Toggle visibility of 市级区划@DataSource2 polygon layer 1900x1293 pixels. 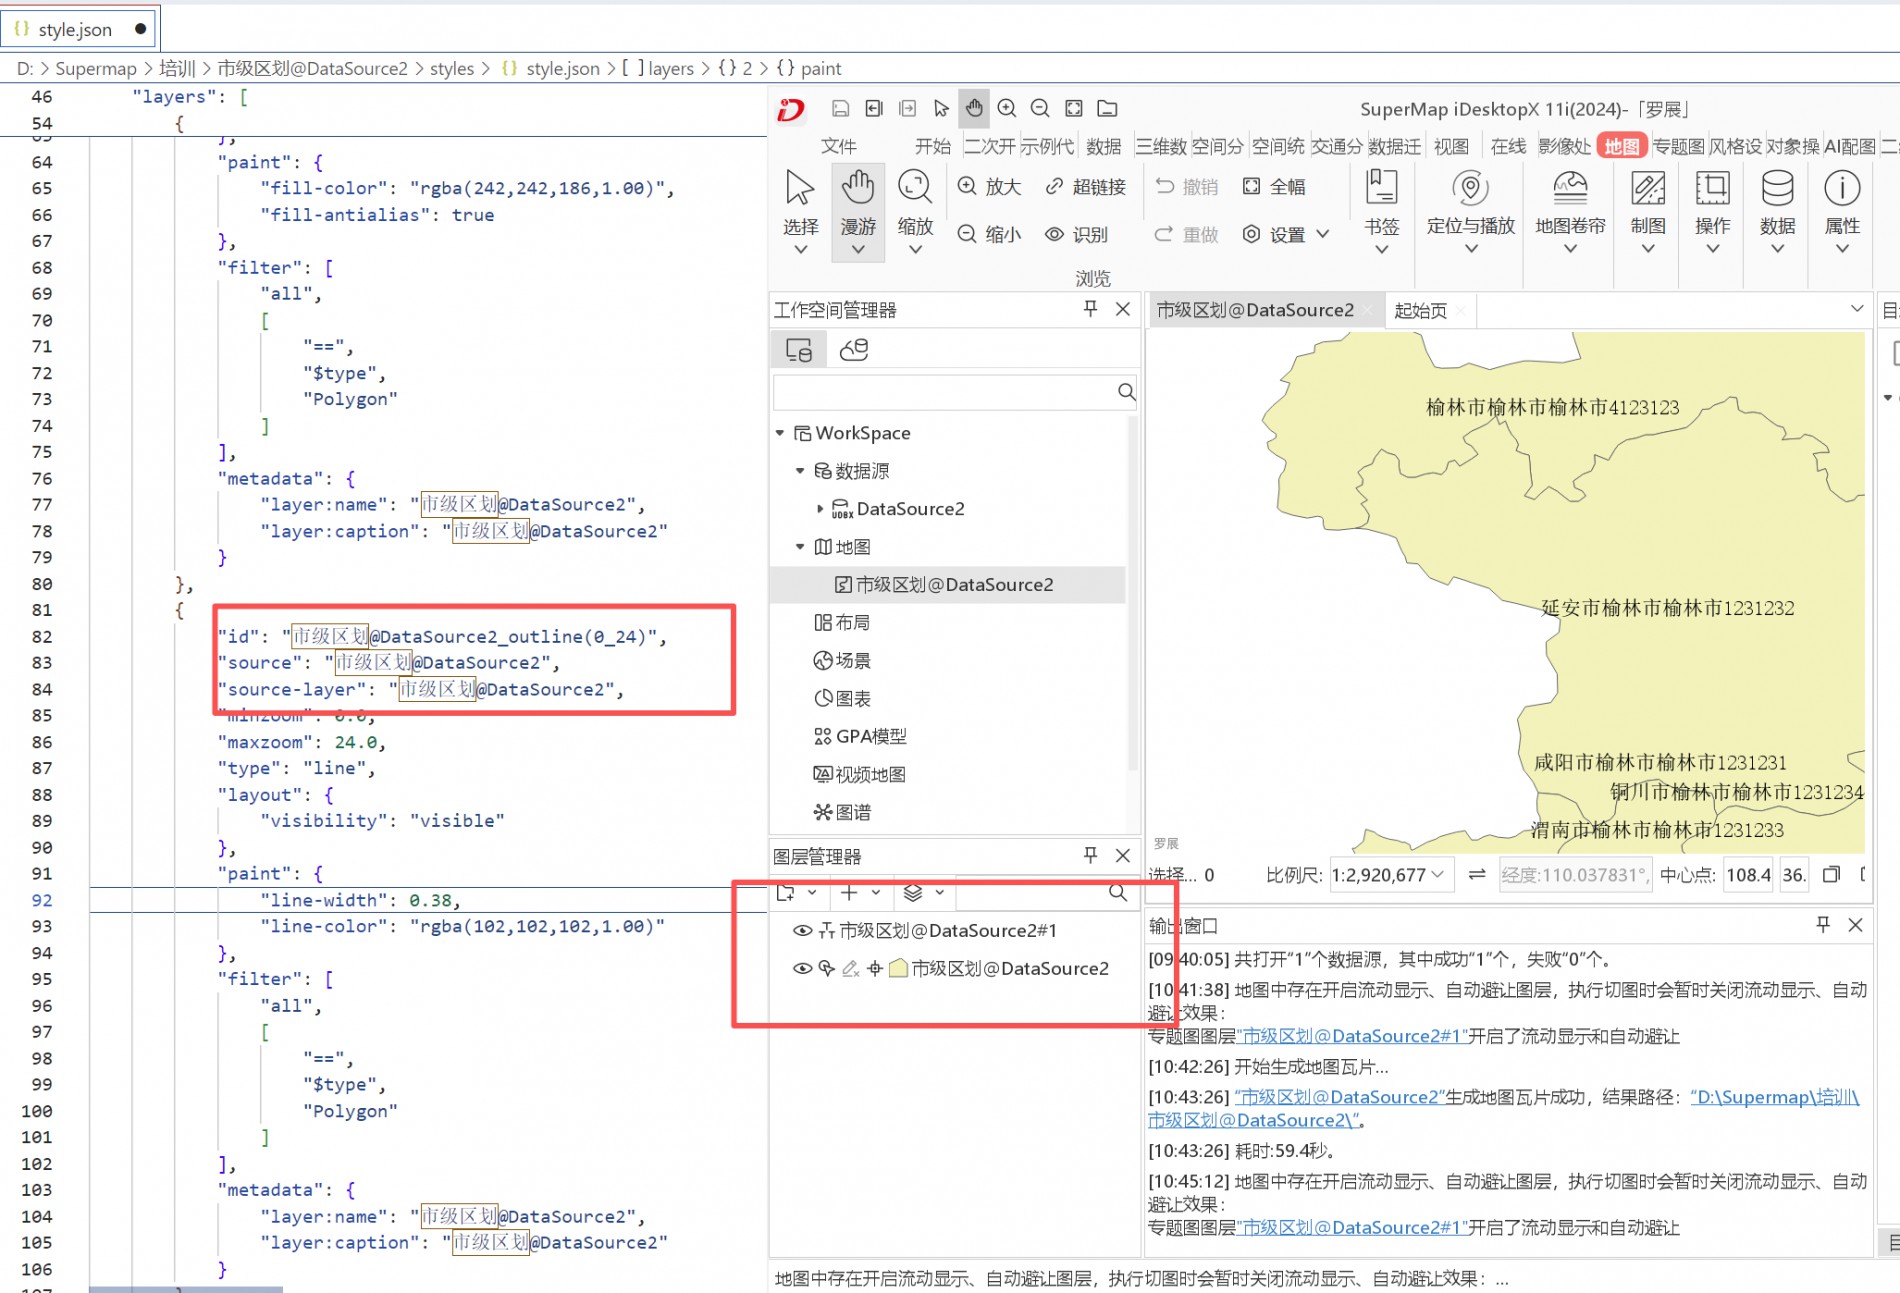[801, 968]
